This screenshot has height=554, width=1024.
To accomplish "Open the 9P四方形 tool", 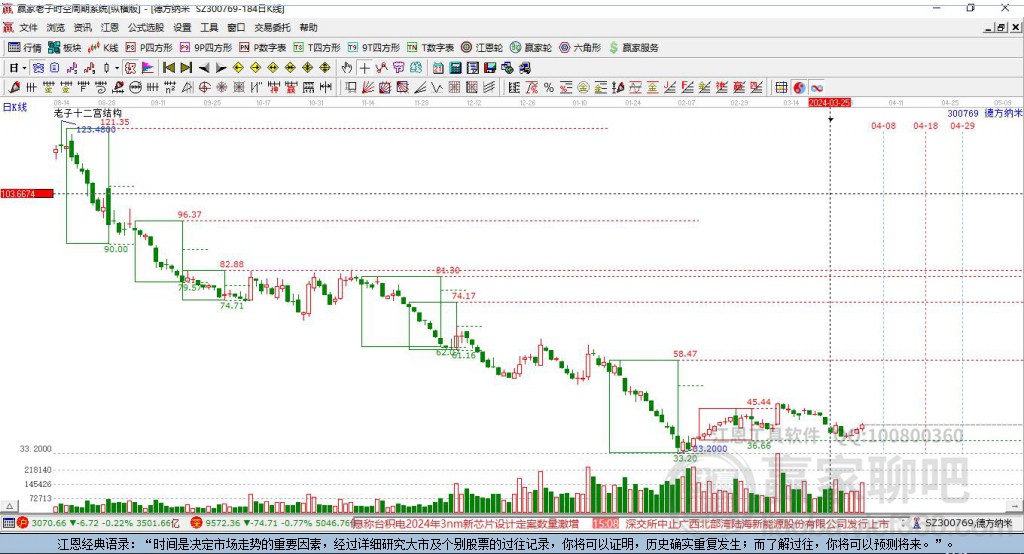I will point(206,48).
